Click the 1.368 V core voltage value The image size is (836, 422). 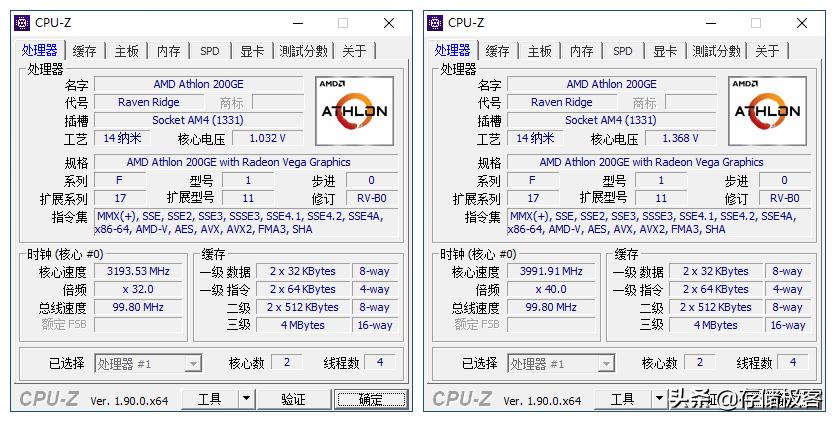tap(680, 139)
